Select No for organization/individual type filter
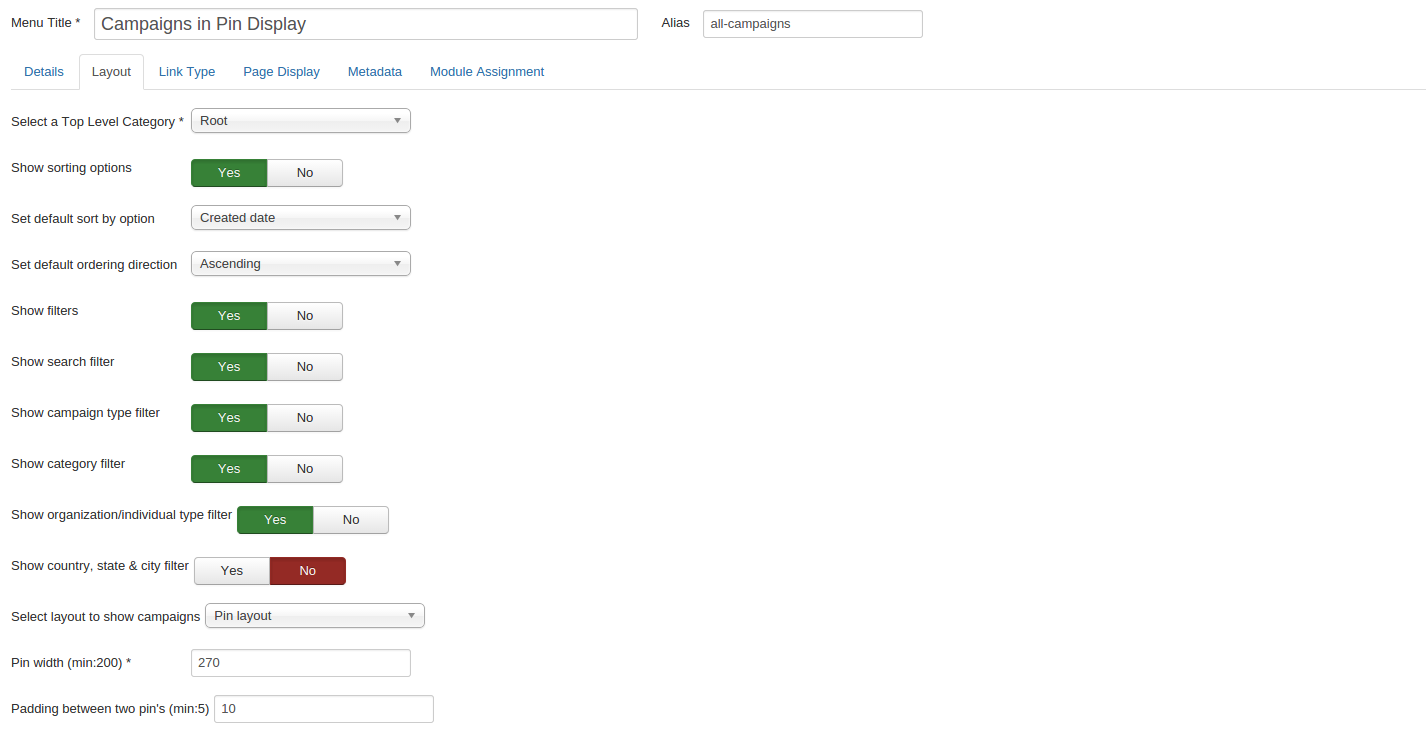The height and width of the screenshot is (738, 1426). [x=351, y=520]
